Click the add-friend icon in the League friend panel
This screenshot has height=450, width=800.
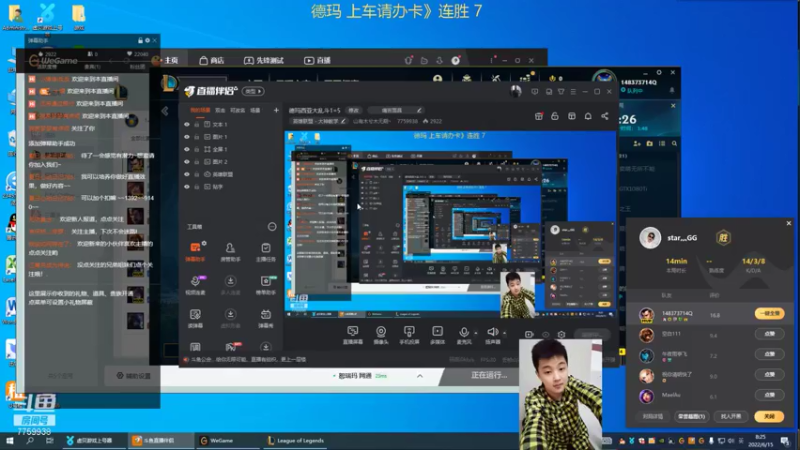pos(637,144)
